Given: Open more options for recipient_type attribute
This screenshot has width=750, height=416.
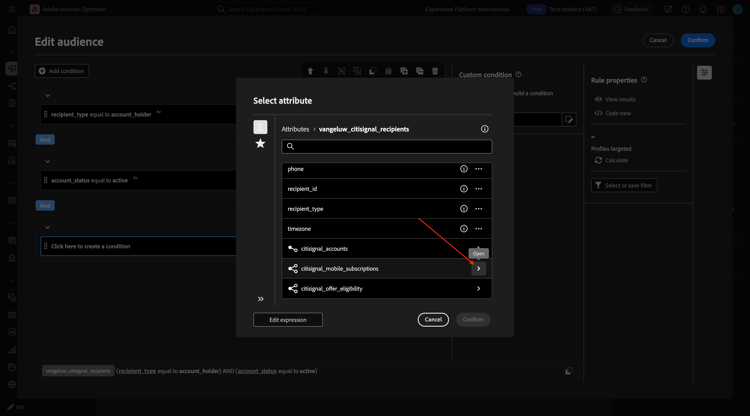Looking at the screenshot, I should coord(478,209).
